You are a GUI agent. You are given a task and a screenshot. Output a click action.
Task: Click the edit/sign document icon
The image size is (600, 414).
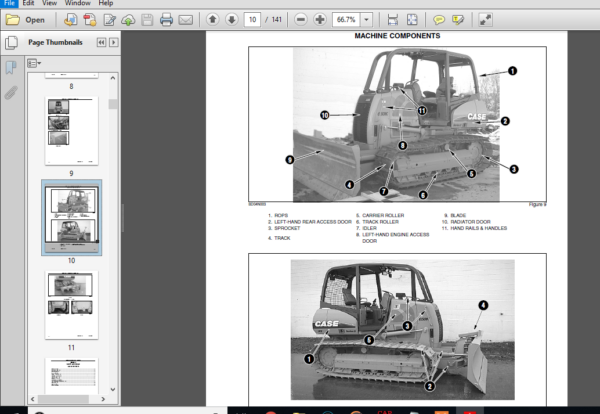click(109, 20)
